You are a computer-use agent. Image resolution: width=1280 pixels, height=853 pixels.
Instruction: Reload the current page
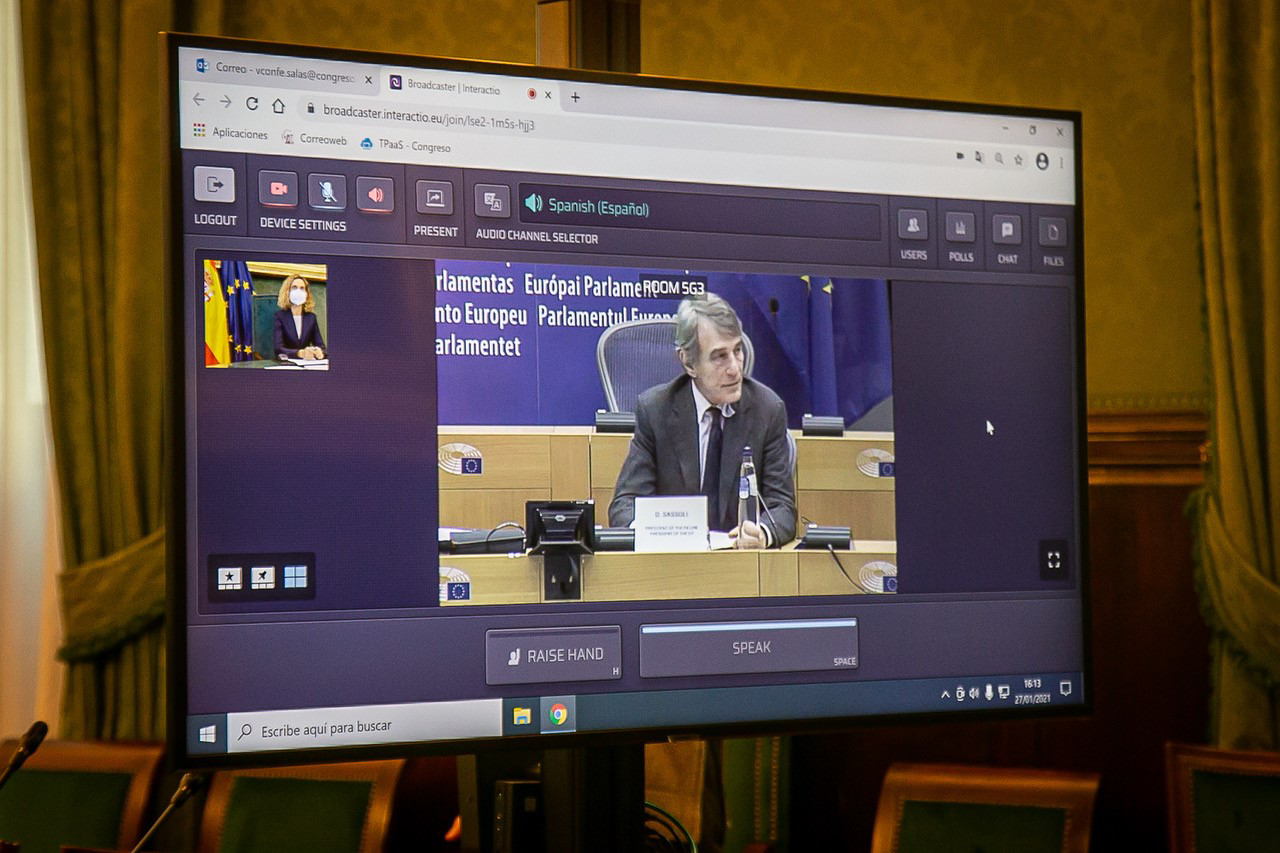(x=252, y=103)
